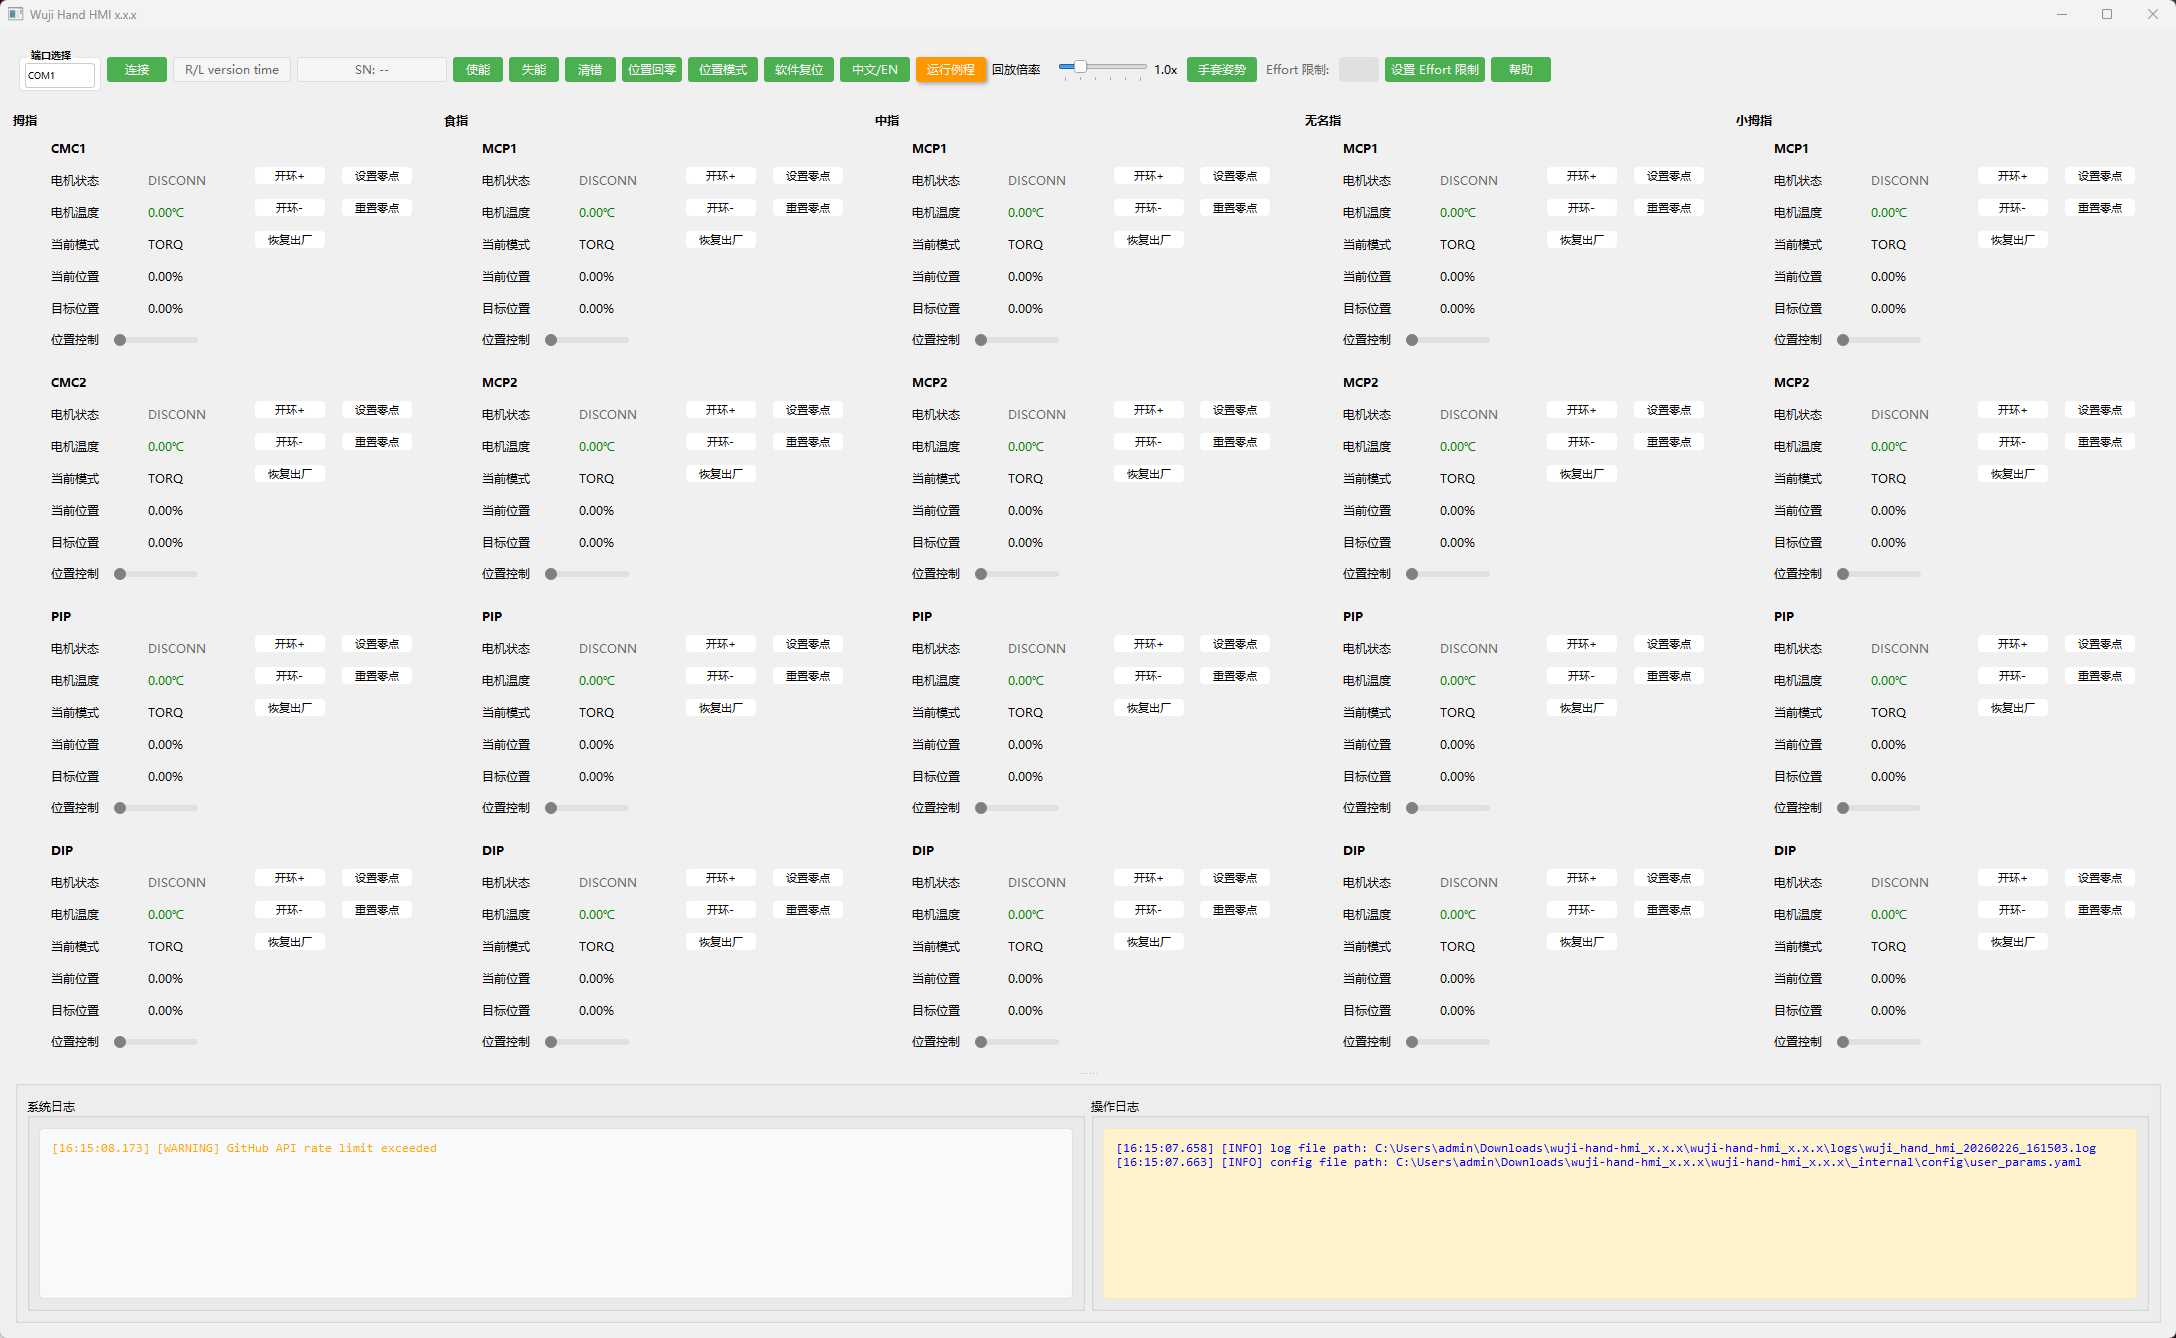Click 位置控制 slider of pinky DIP
The width and height of the screenshot is (2176, 1338).
(x=1880, y=1042)
